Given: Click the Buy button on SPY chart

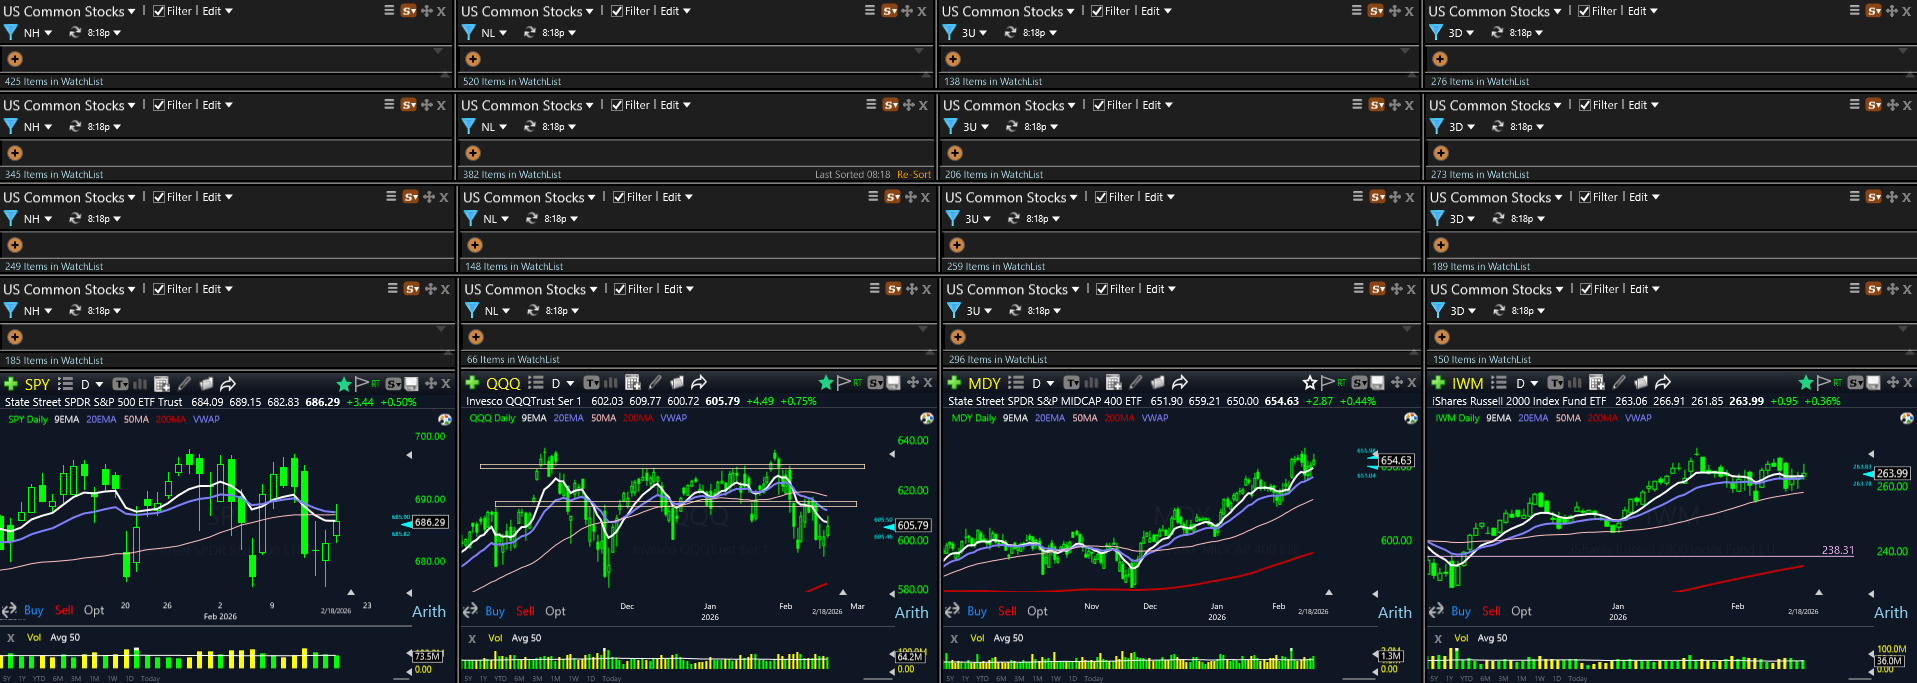Looking at the screenshot, I should coord(33,610).
